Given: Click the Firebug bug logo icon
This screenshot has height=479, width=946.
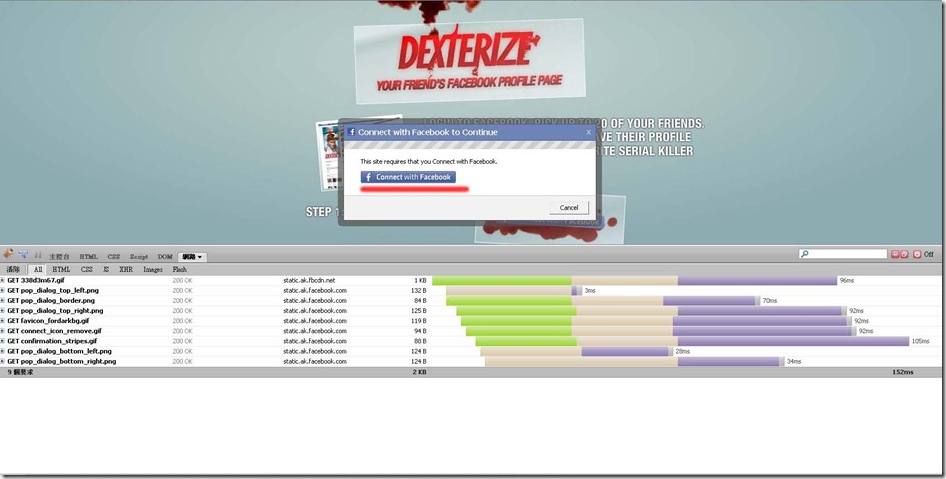Looking at the screenshot, I should point(8,255).
